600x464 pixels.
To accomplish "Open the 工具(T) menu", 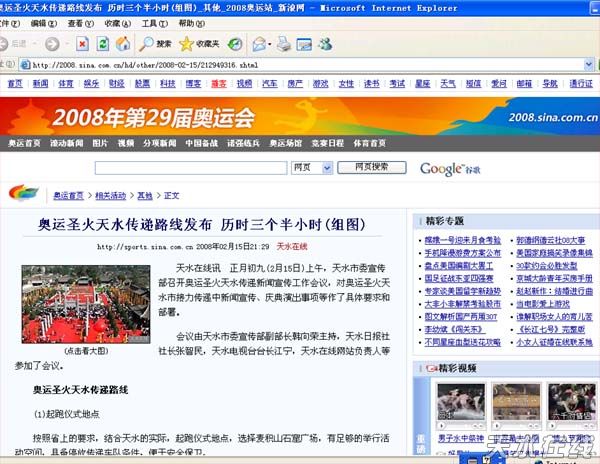I will tap(154, 22).
